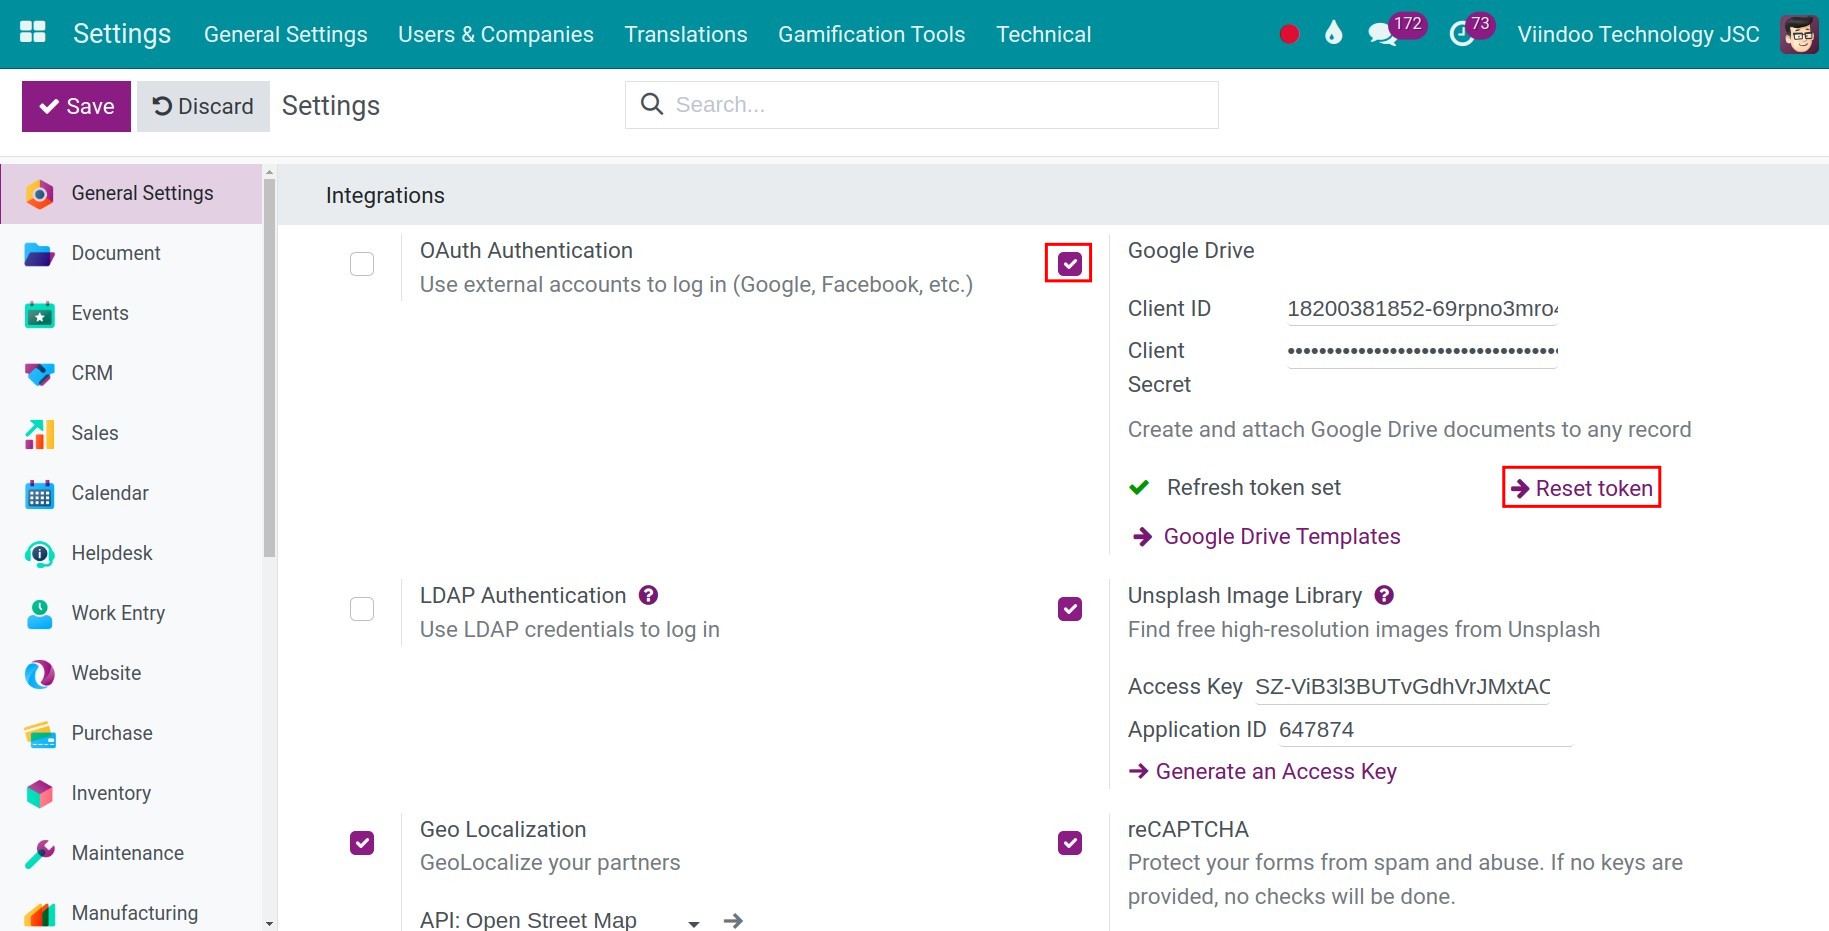The height and width of the screenshot is (931, 1829).
Task: Open Sales settings from the sidebar
Action: click(x=131, y=434)
